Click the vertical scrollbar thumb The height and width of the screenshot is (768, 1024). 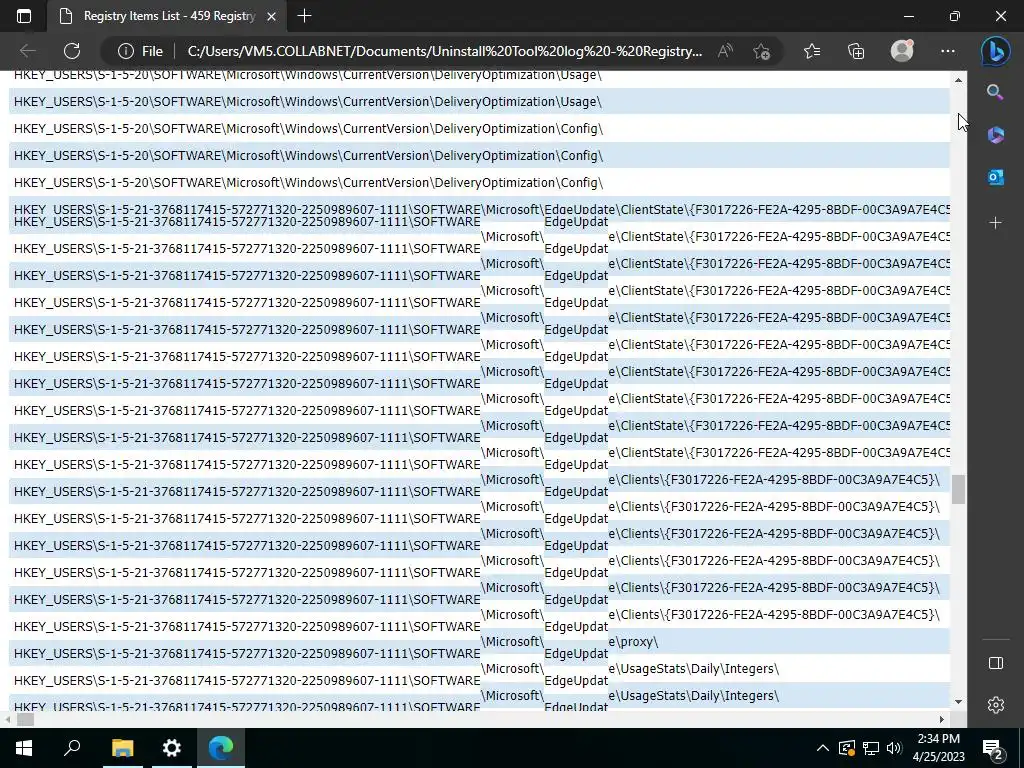click(x=958, y=490)
